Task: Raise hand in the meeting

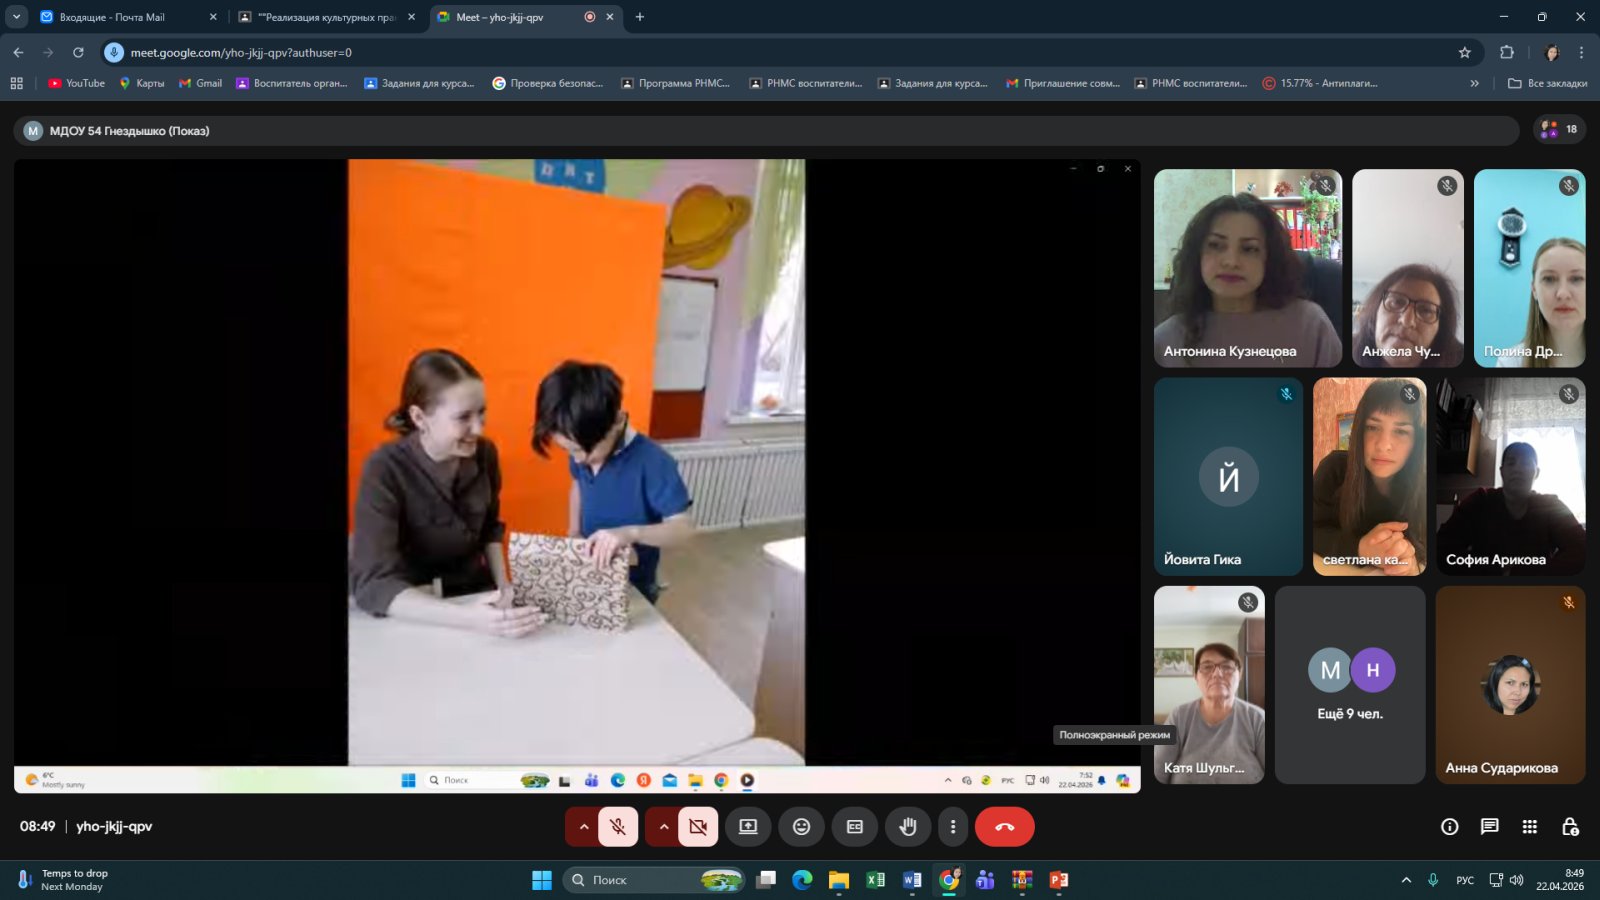Action: pyautogui.click(x=908, y=827)
